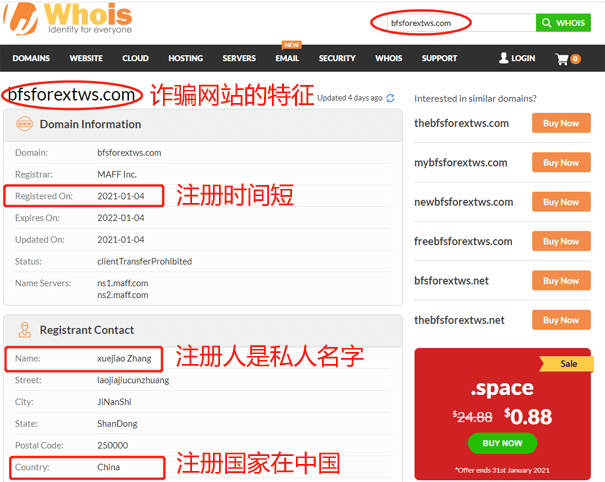The image size is (605, 482).
Task: Click the country value China
Action: coord(108,467)
